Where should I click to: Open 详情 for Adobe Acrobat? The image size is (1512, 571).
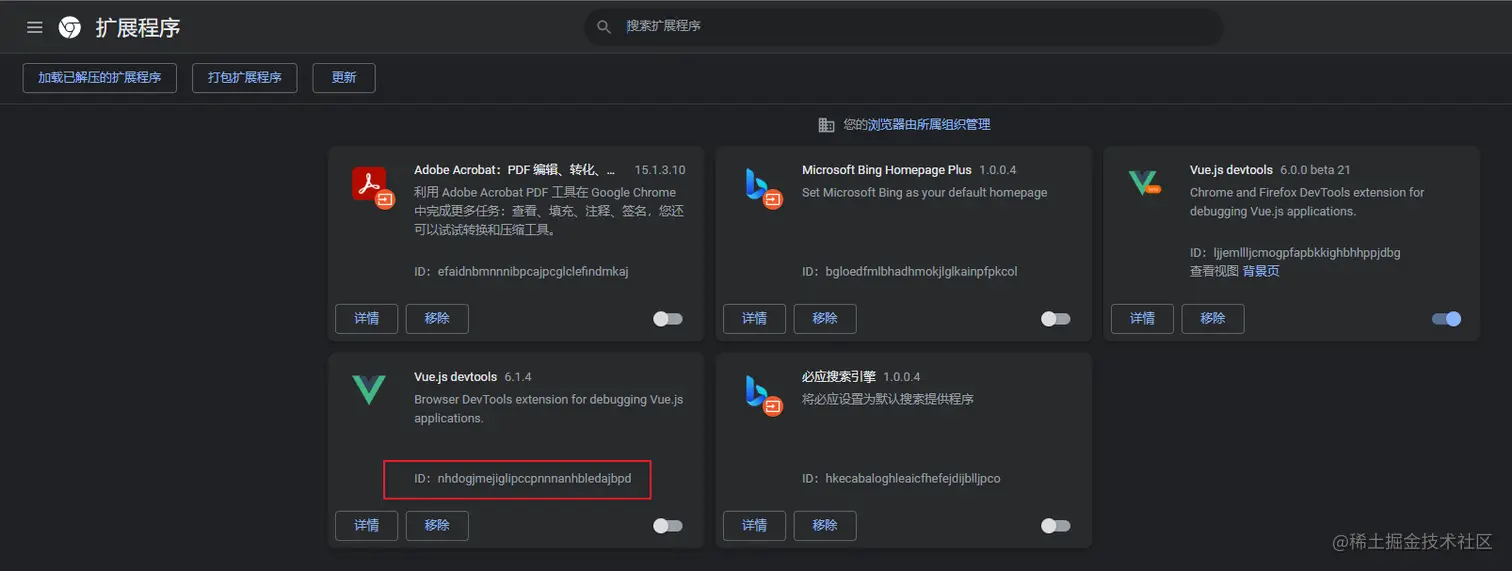pos(367,319)
